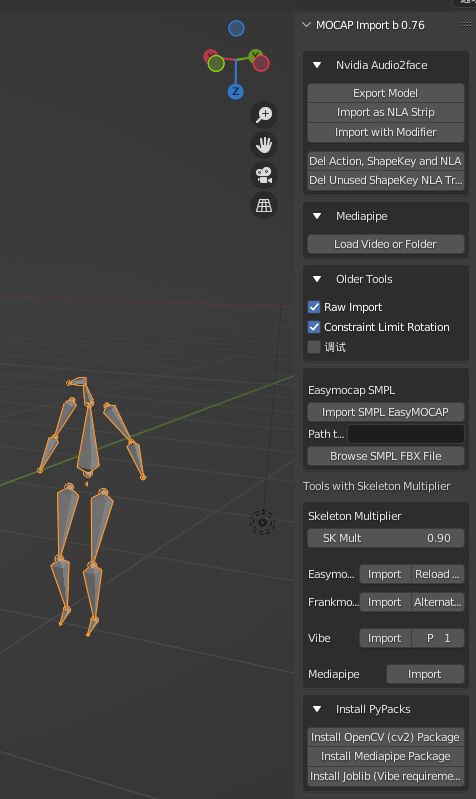Toggle the camera view icon

264,175
